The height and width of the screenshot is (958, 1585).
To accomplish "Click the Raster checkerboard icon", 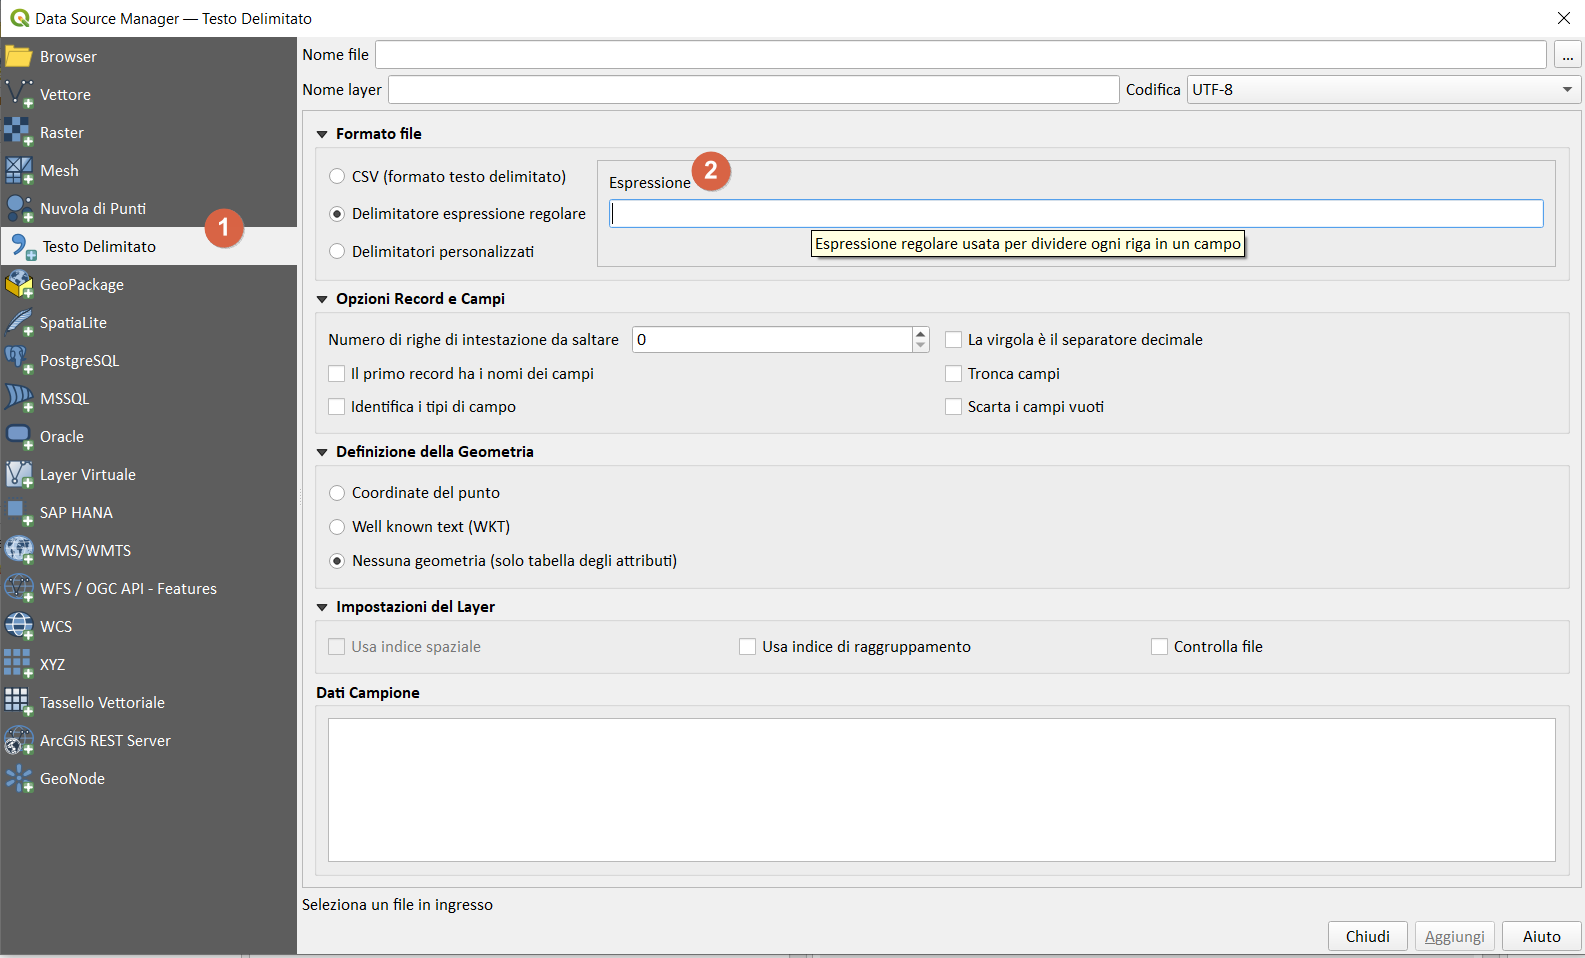I will tap(18, 132).
